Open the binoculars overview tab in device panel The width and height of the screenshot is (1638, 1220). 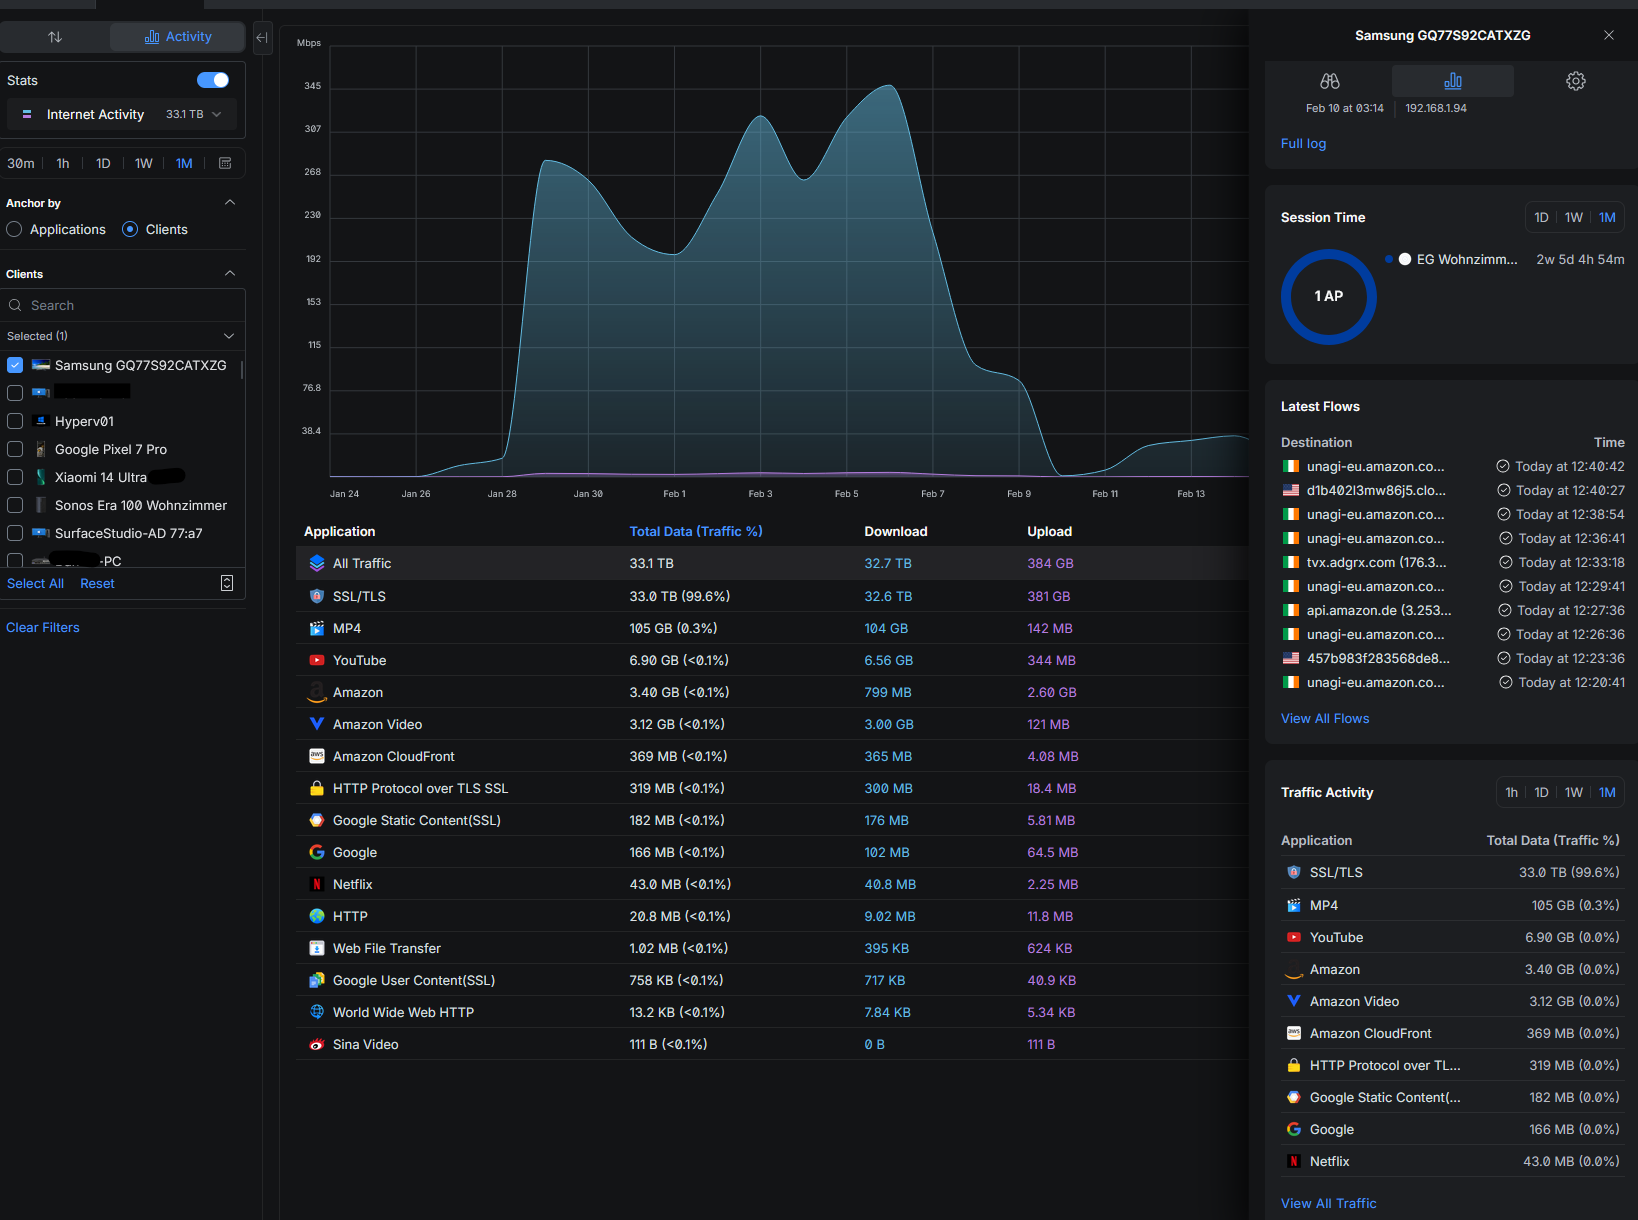[1330, 81]
